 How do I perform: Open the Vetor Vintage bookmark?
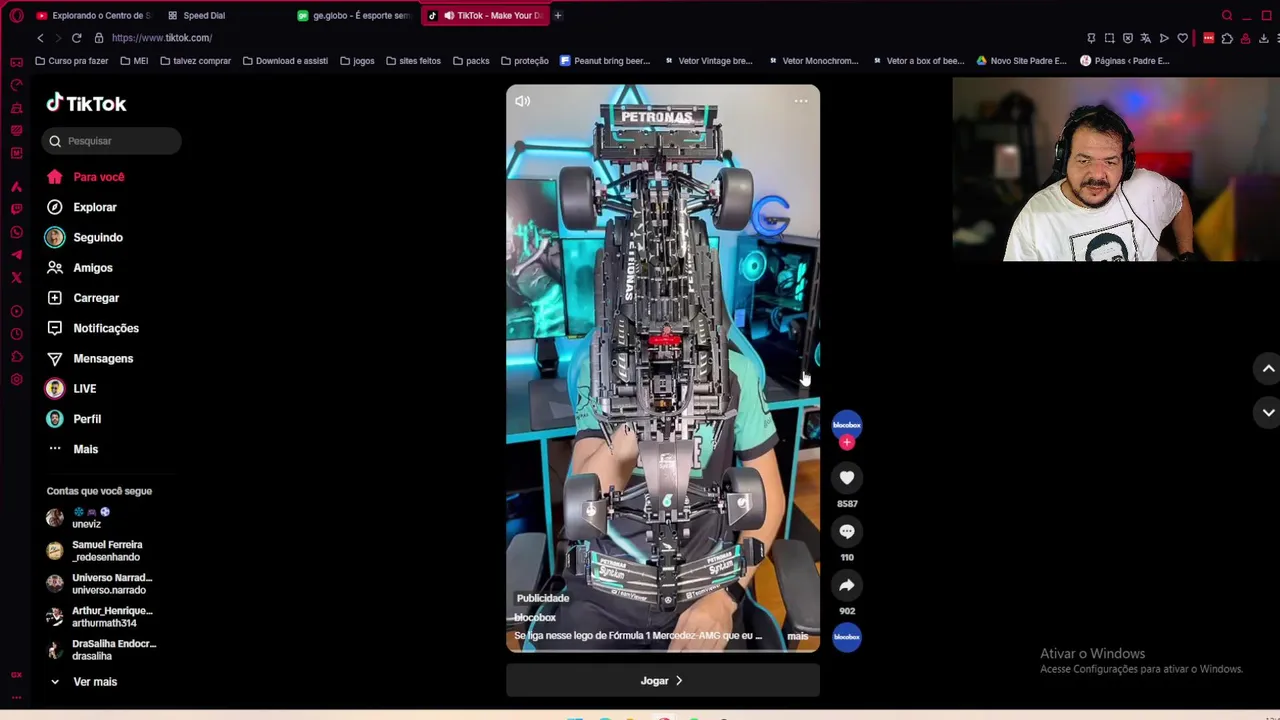(x=708, y=61)
